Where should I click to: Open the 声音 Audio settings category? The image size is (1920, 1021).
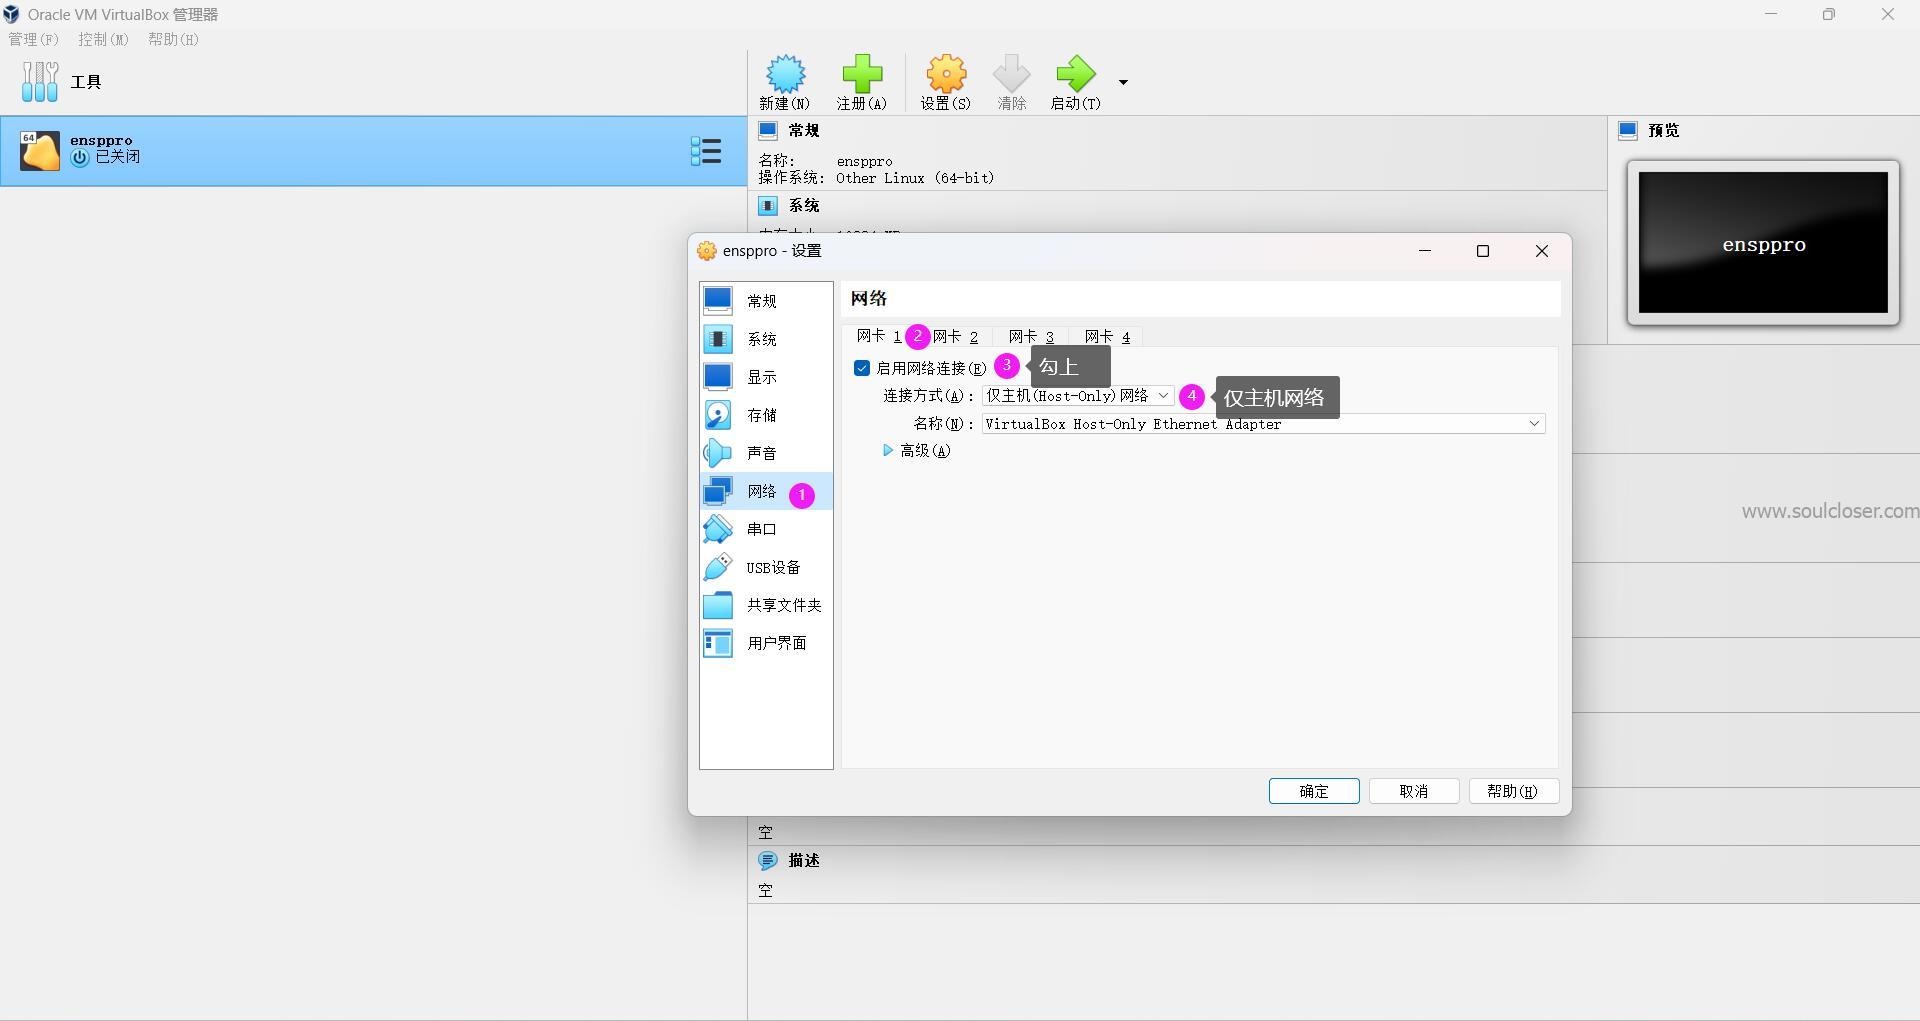click(x=766, y=453)
